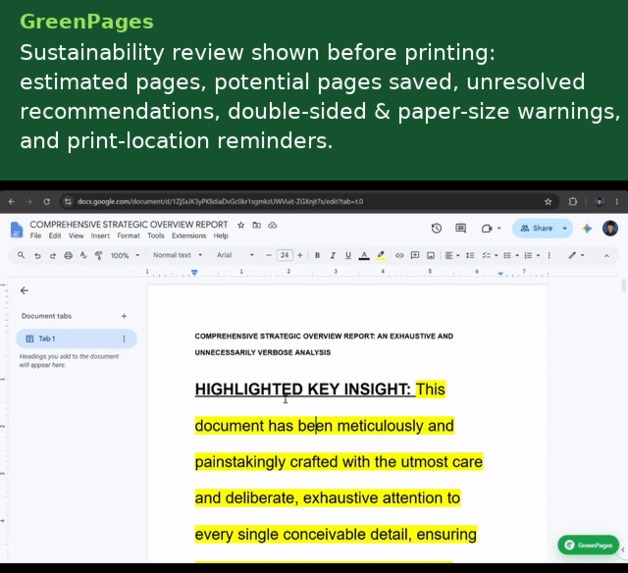Image resolution: width=628 pixels, height=573 pixels.
Task: Open highlight color picker
Action: 380,255
